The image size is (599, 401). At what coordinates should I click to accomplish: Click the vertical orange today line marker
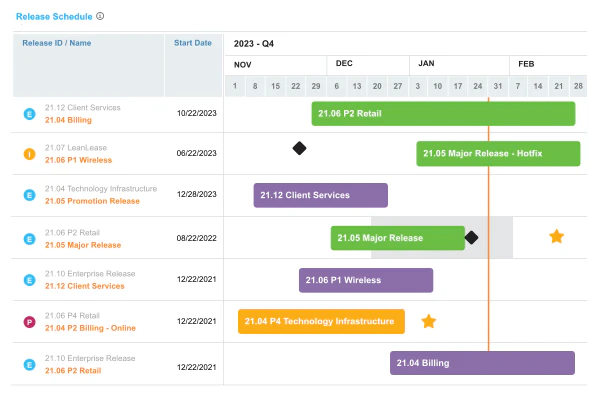coord(488,224)
